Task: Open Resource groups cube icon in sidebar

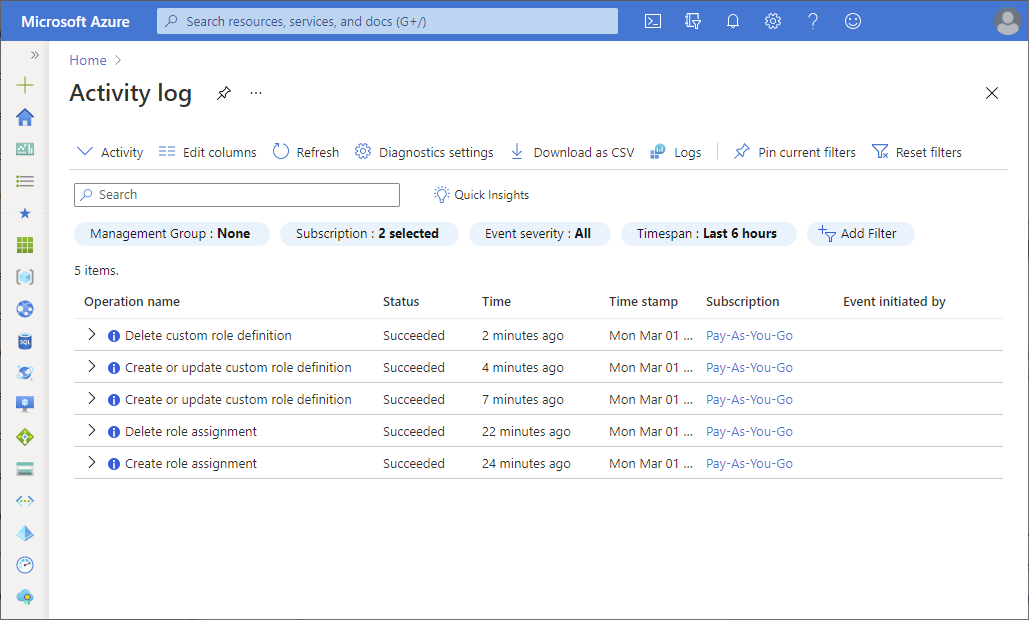Action: click(x=25, y=277)
